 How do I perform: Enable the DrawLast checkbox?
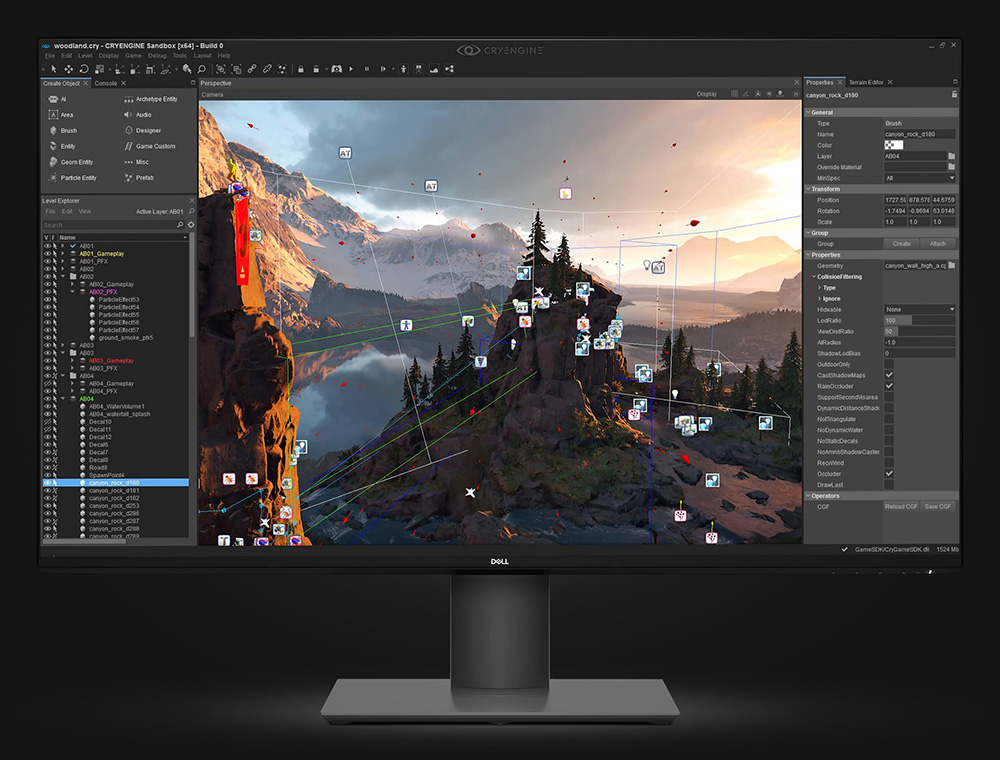[x=889, y=485]
